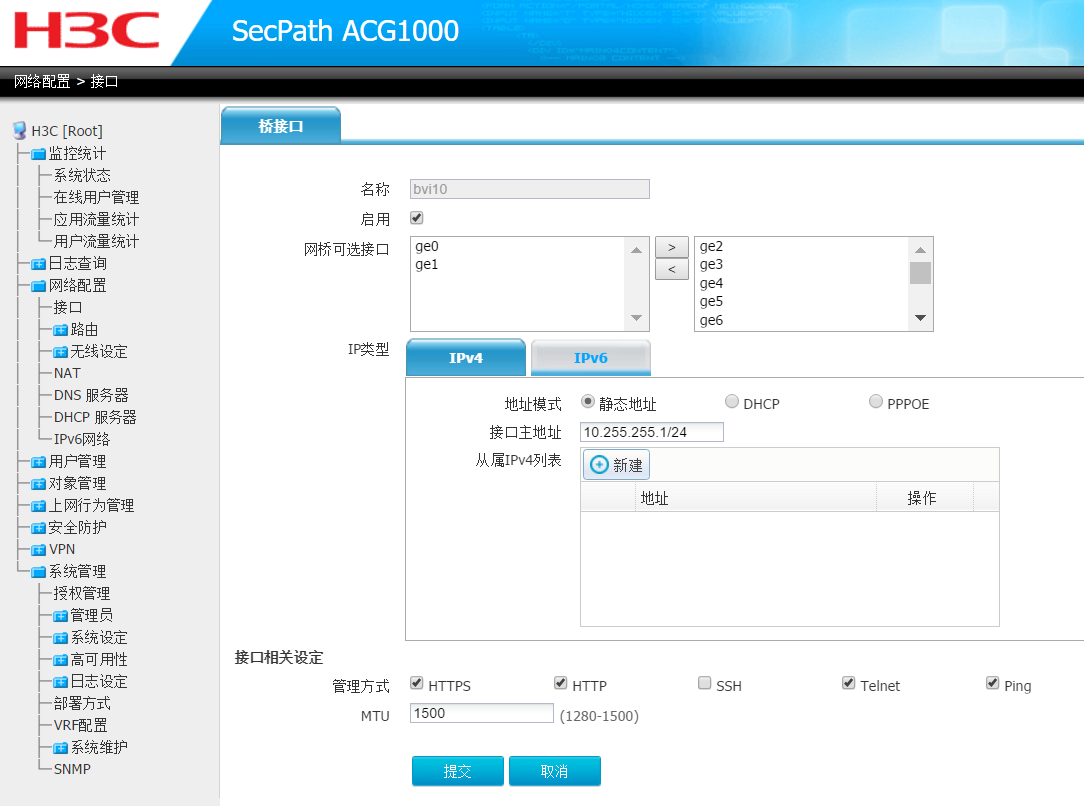Click the 提交 submit button

pos(458,771)
